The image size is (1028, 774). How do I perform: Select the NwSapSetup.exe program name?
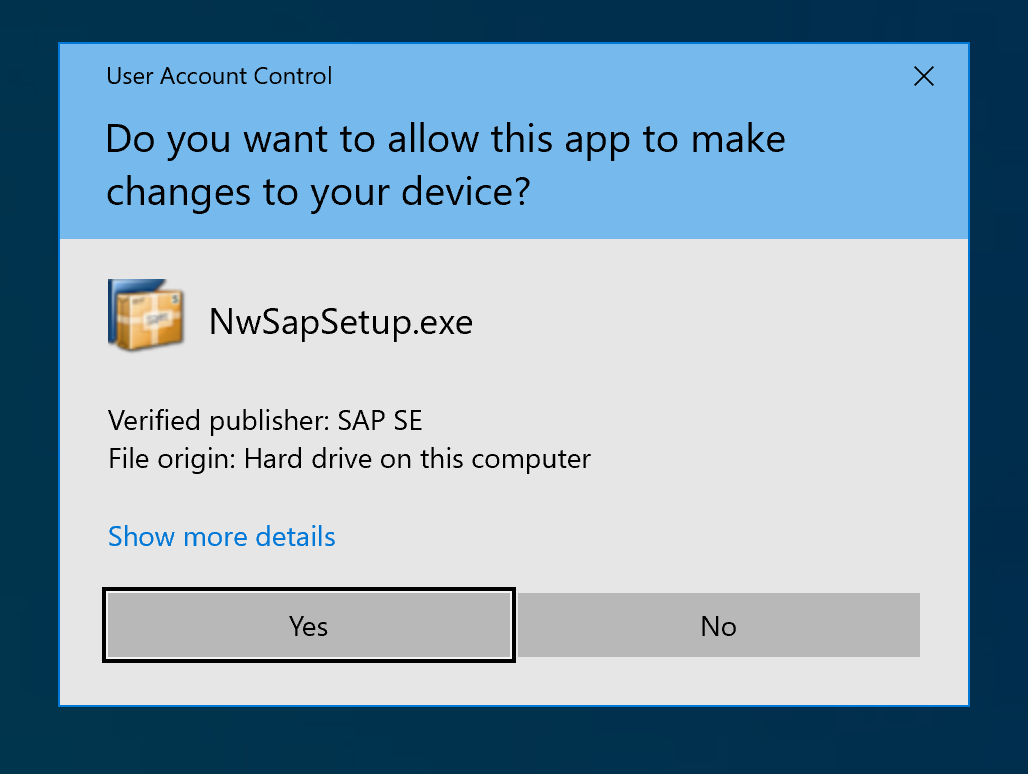340,322
